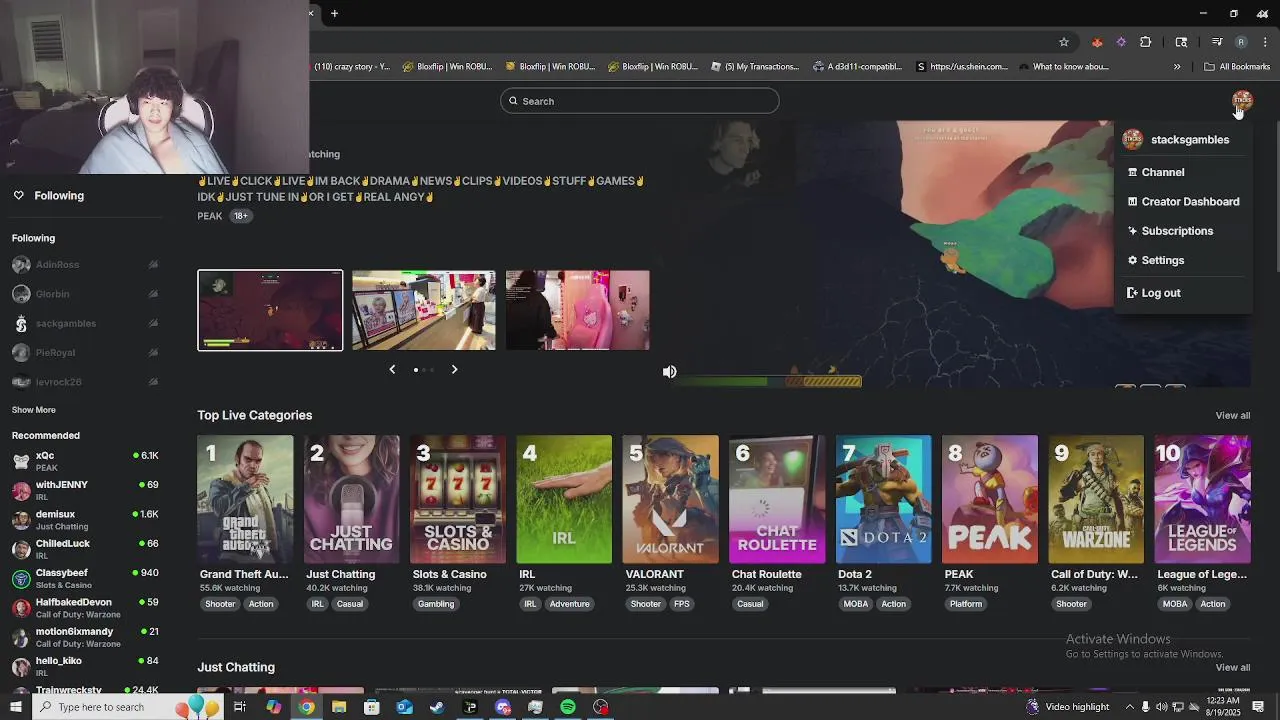The image size is (1280, 720).
Task: Click xQc's avatar in Recommended
Action: pyautogui.click(x=21, y=461)
